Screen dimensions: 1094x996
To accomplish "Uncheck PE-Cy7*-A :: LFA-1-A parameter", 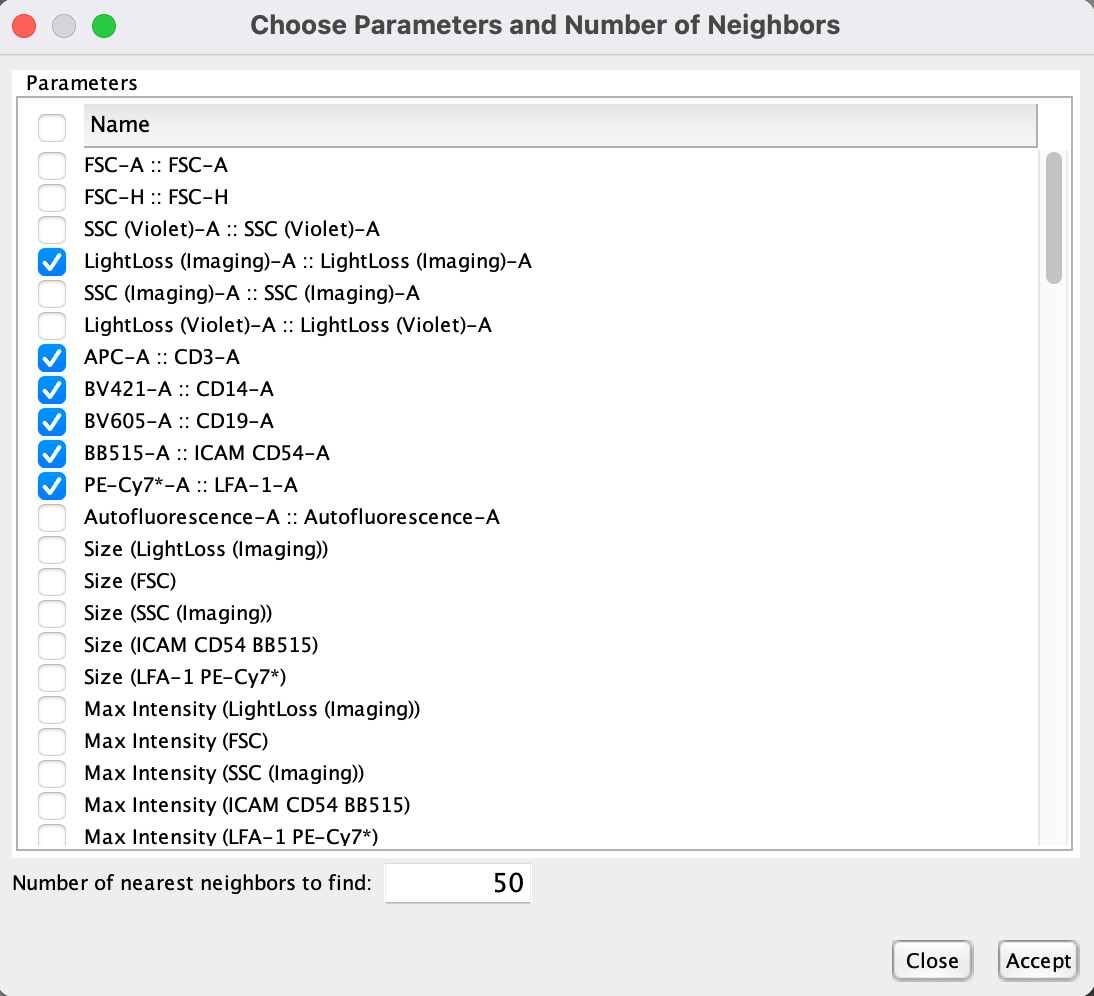I will [51, 485].
